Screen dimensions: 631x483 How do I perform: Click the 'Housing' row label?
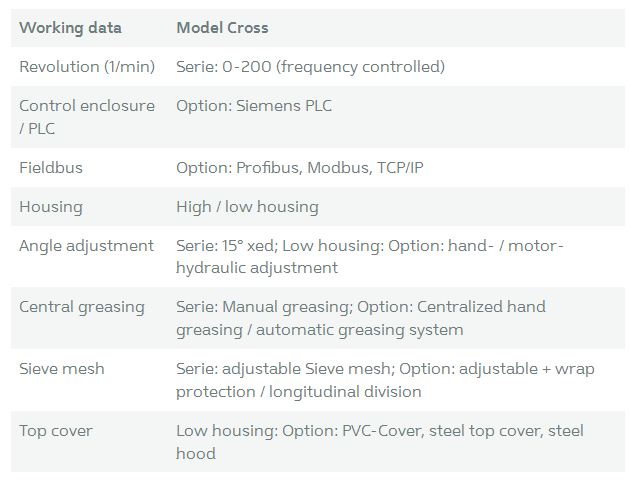pyautogui.click(x=51, y=207)
